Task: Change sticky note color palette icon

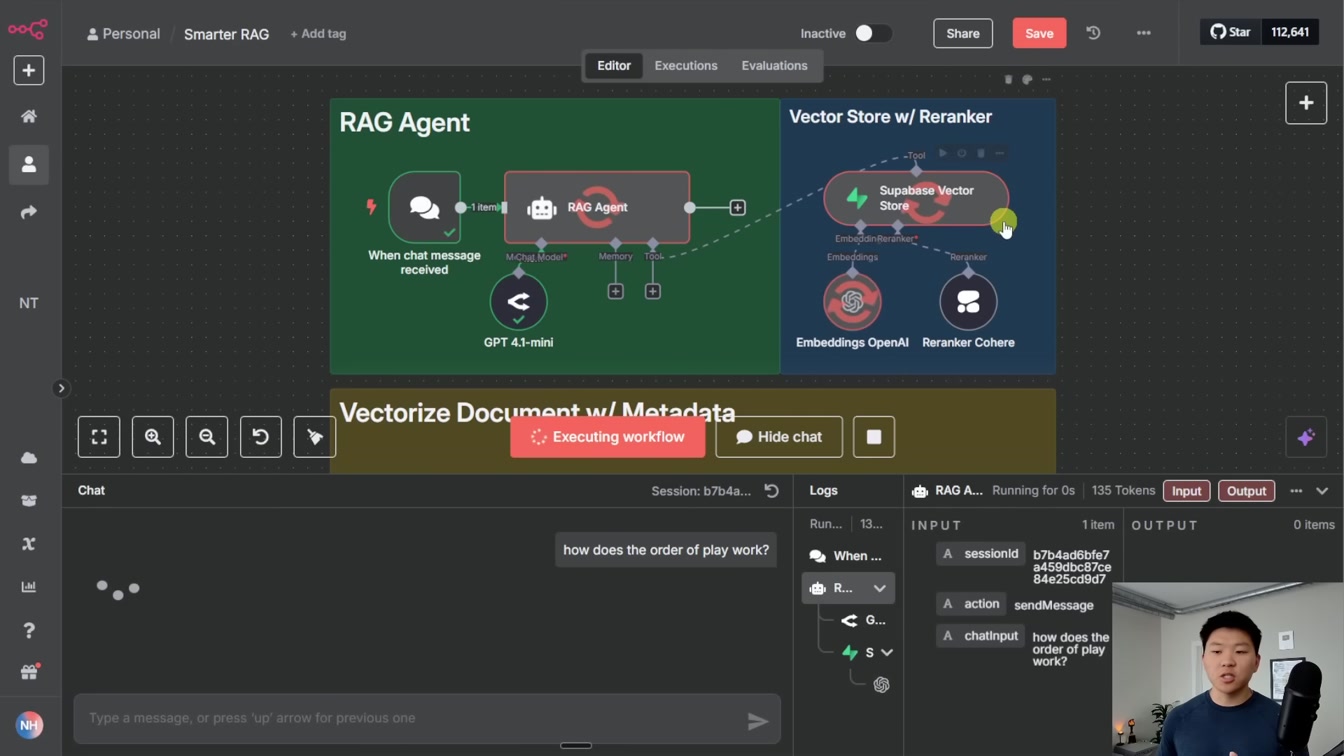Action: pos(1027,79)
